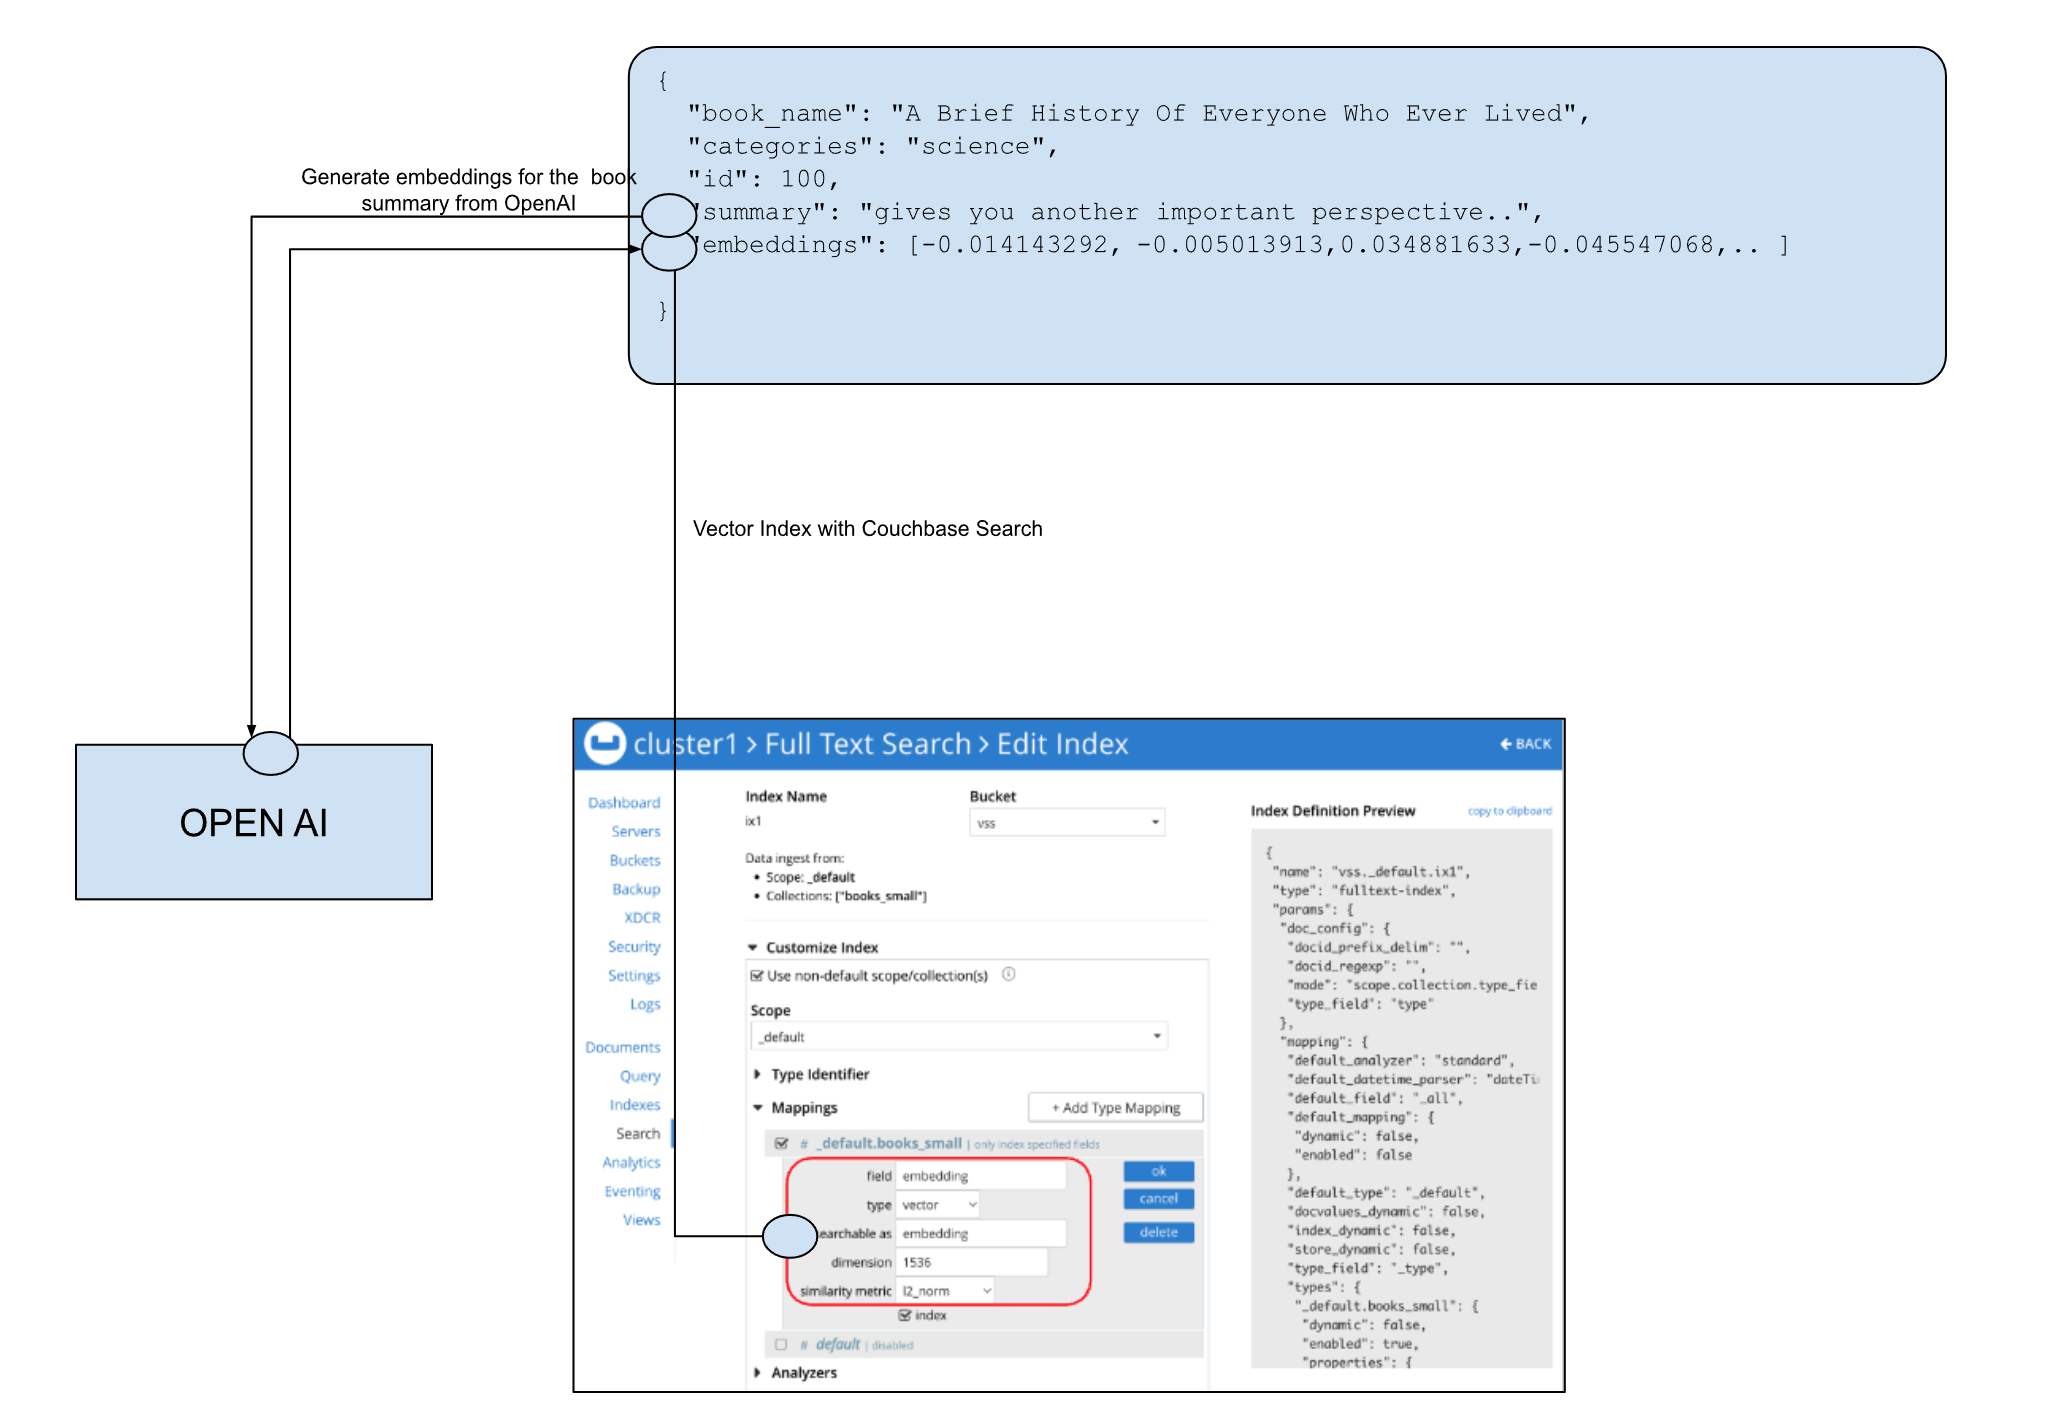
Task: Click the default disabled mapping name
Action: click(x=838, y=1345)
